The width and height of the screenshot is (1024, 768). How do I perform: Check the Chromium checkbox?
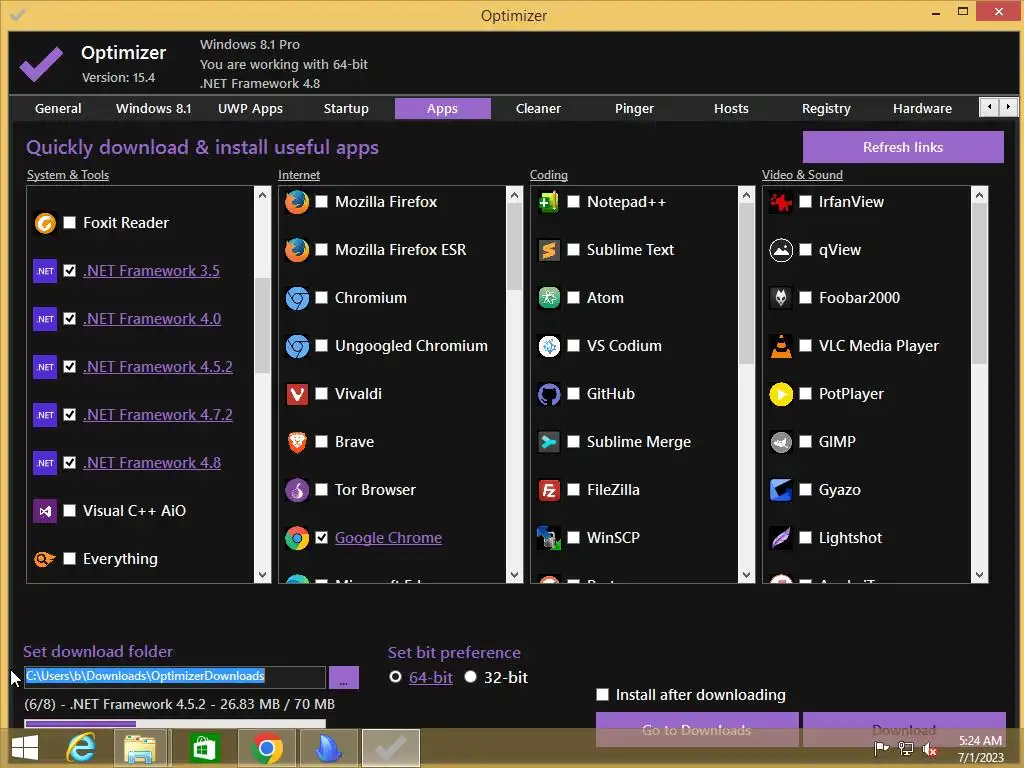point(321,298)
